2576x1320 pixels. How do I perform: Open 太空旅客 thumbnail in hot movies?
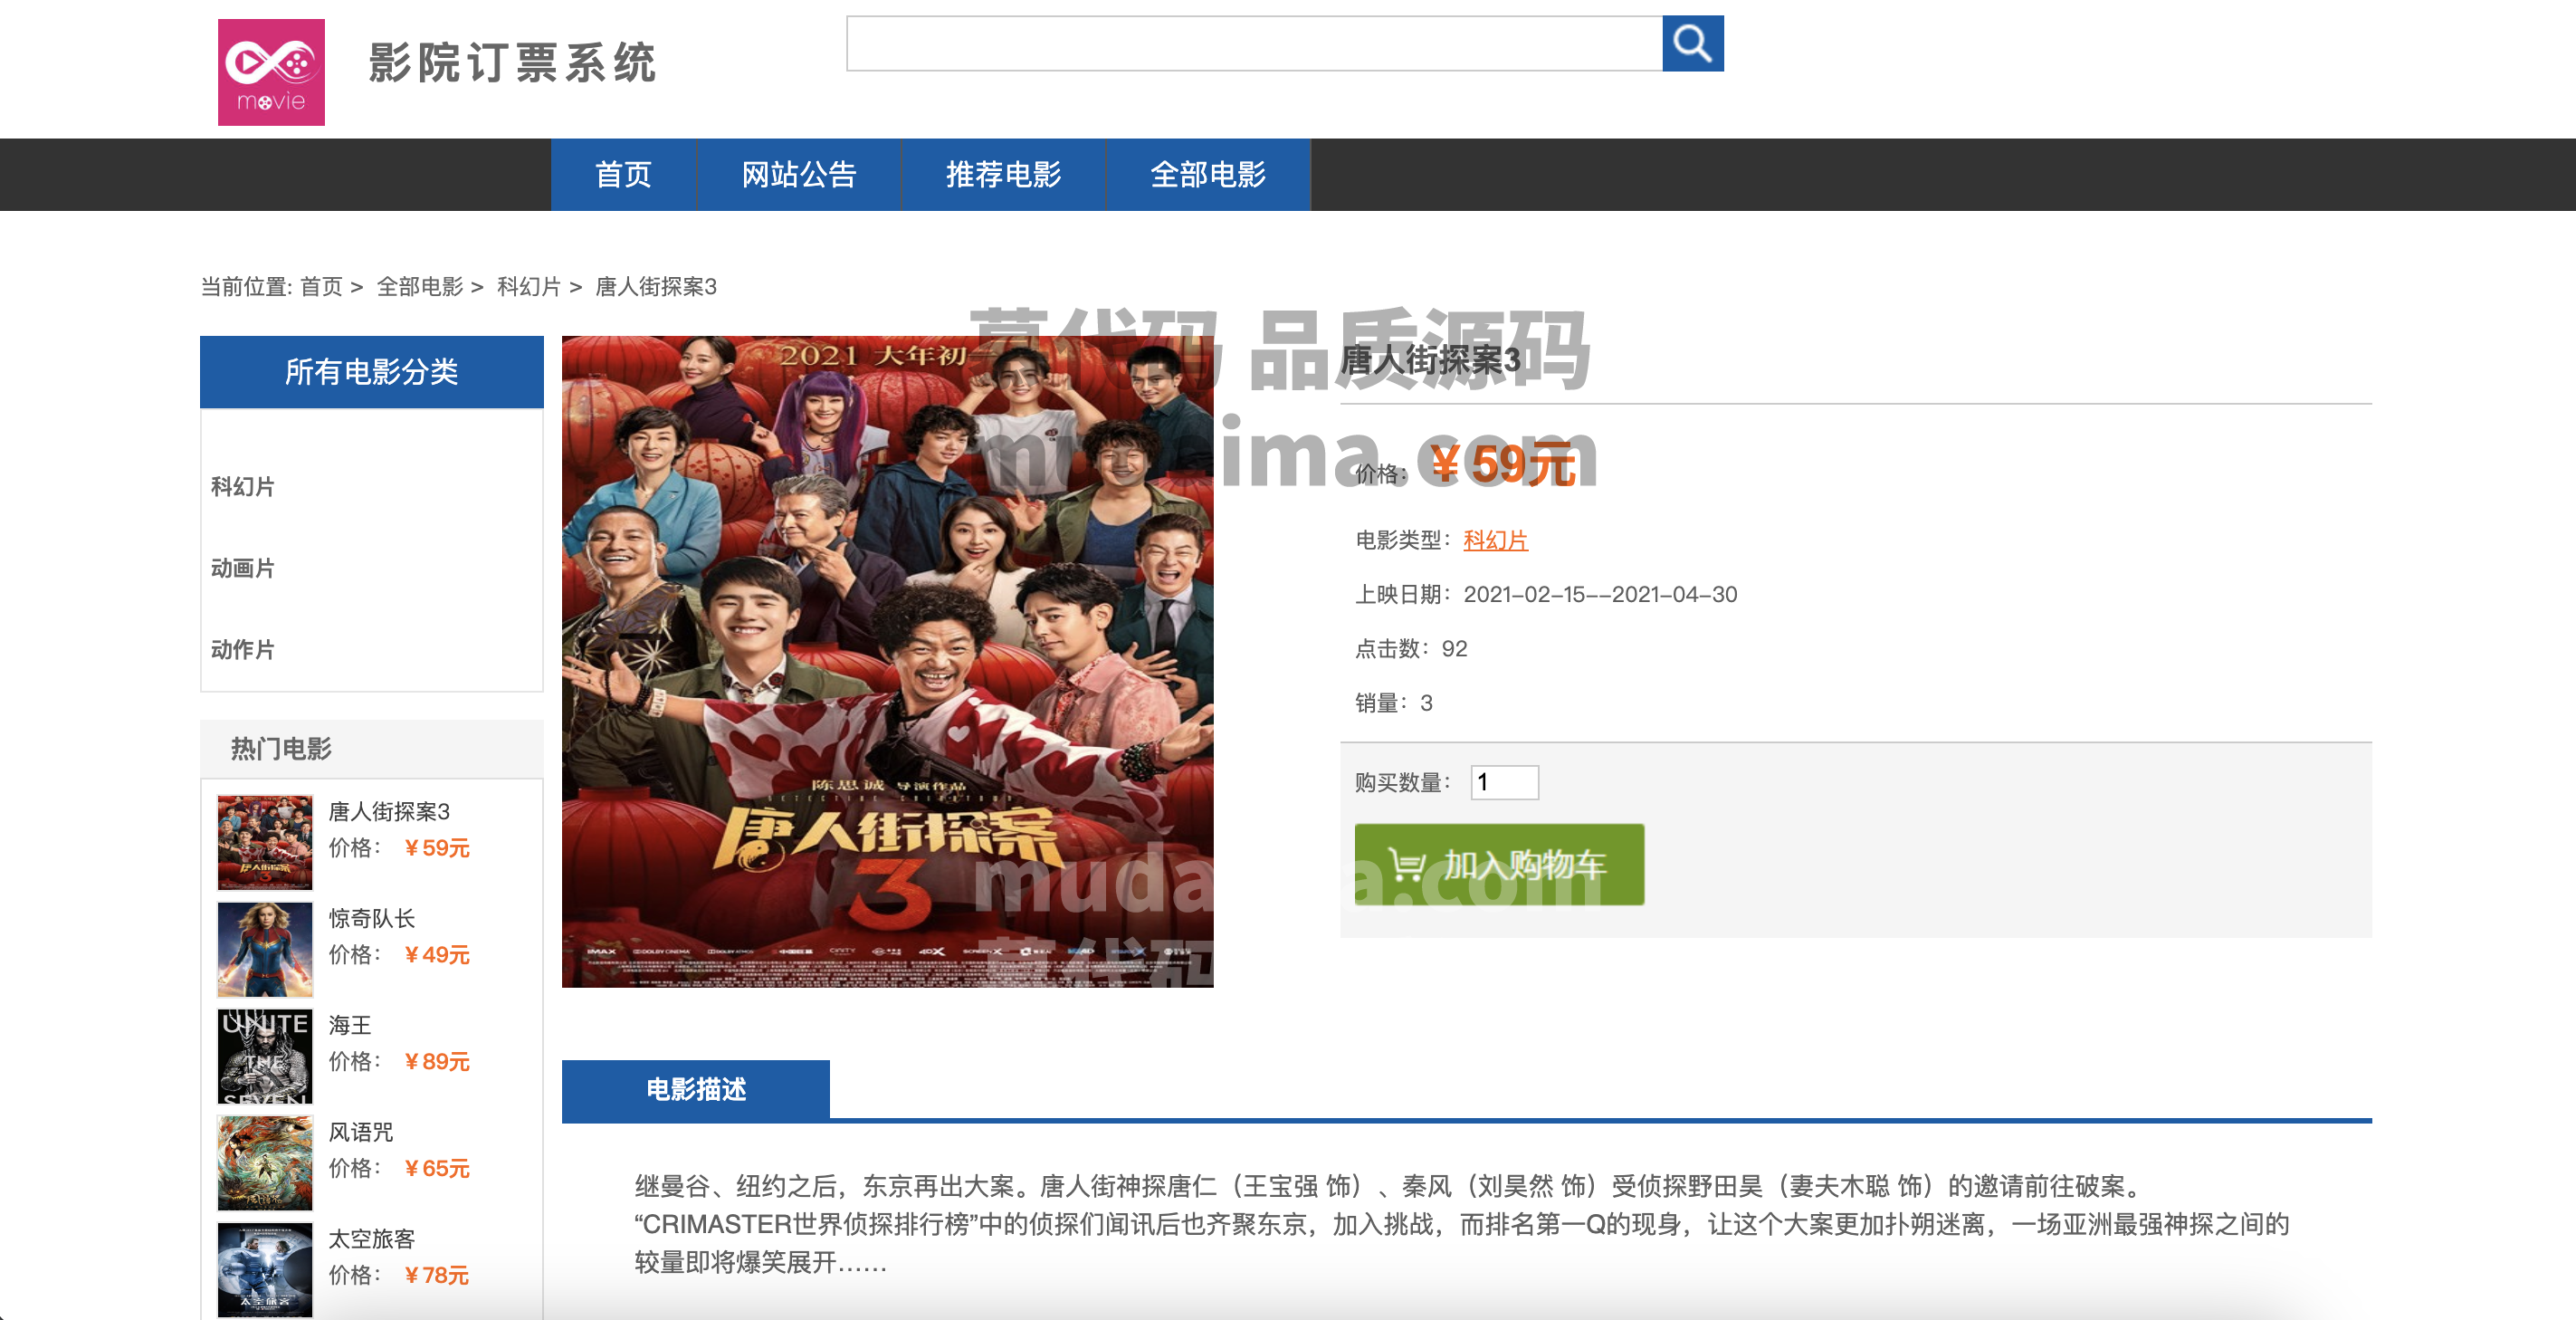265,1269
